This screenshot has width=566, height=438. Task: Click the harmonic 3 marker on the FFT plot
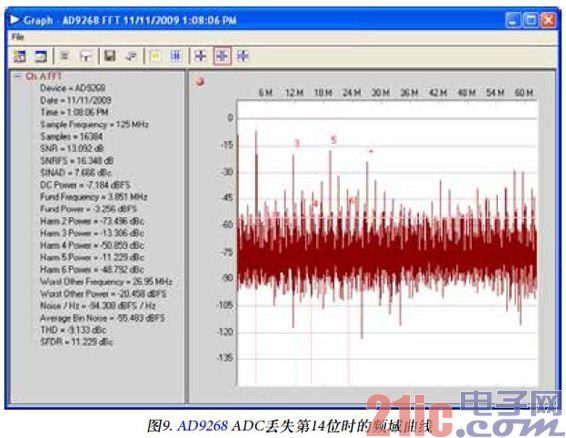click(x=297, y=143)
